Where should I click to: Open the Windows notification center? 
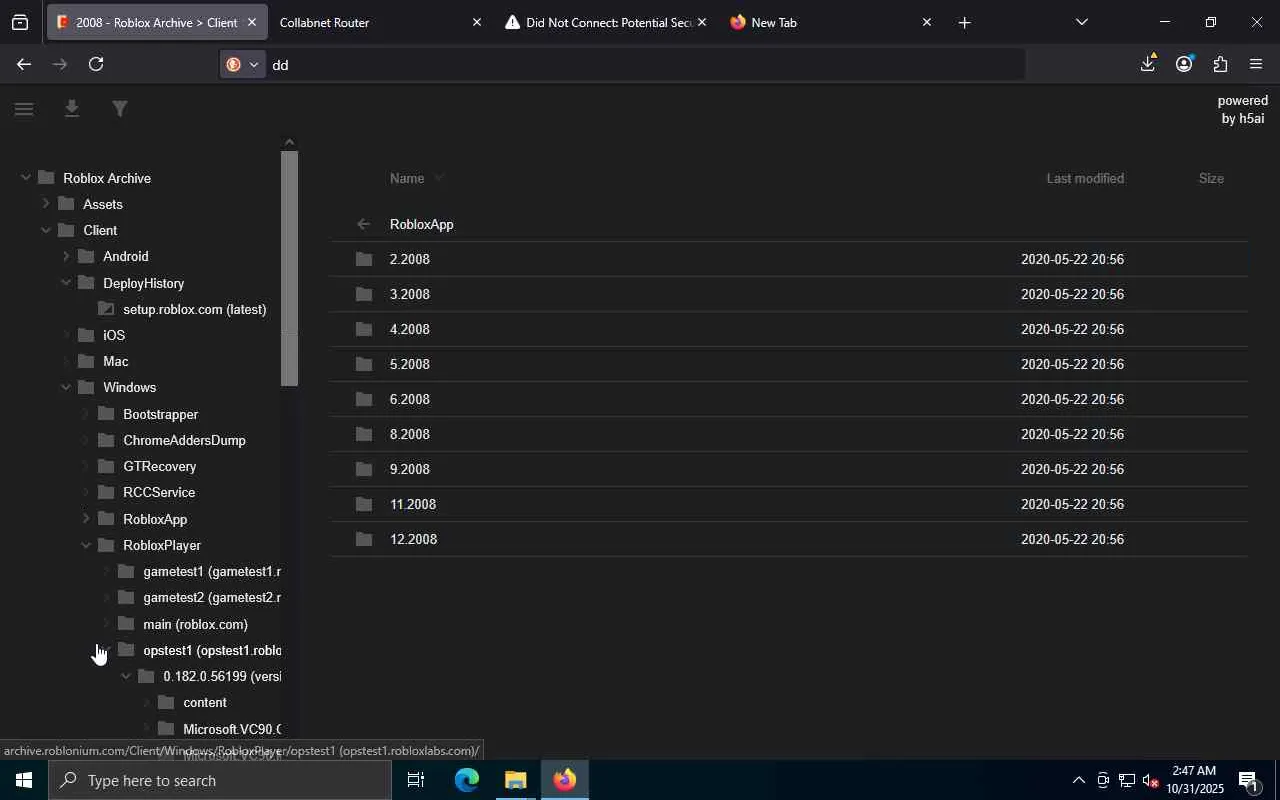[1248, 780]
